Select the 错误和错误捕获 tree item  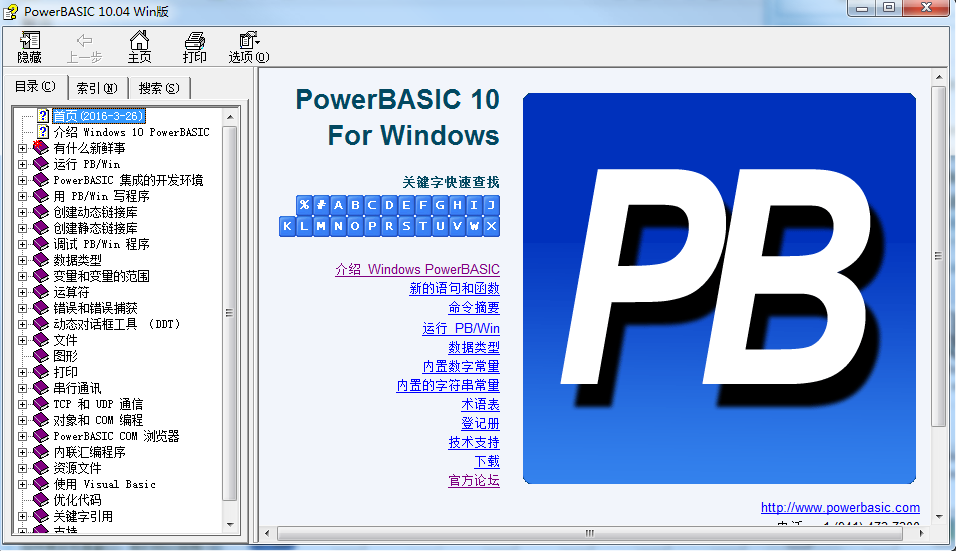click(95, 308)
